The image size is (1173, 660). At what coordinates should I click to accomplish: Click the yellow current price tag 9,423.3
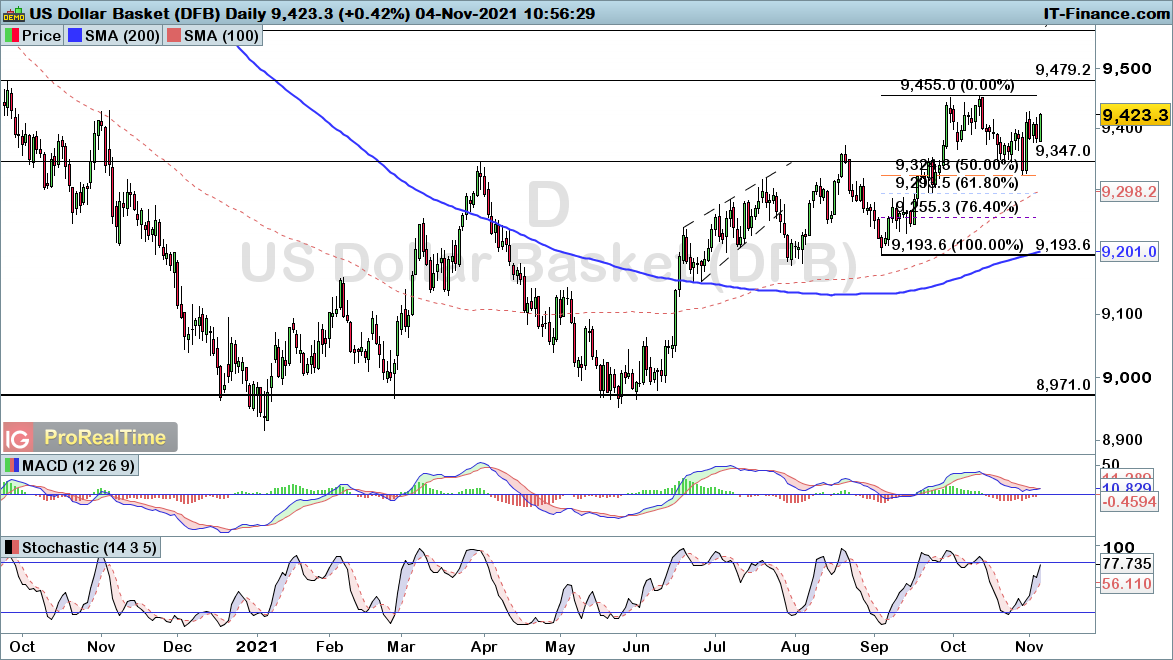1135,115
